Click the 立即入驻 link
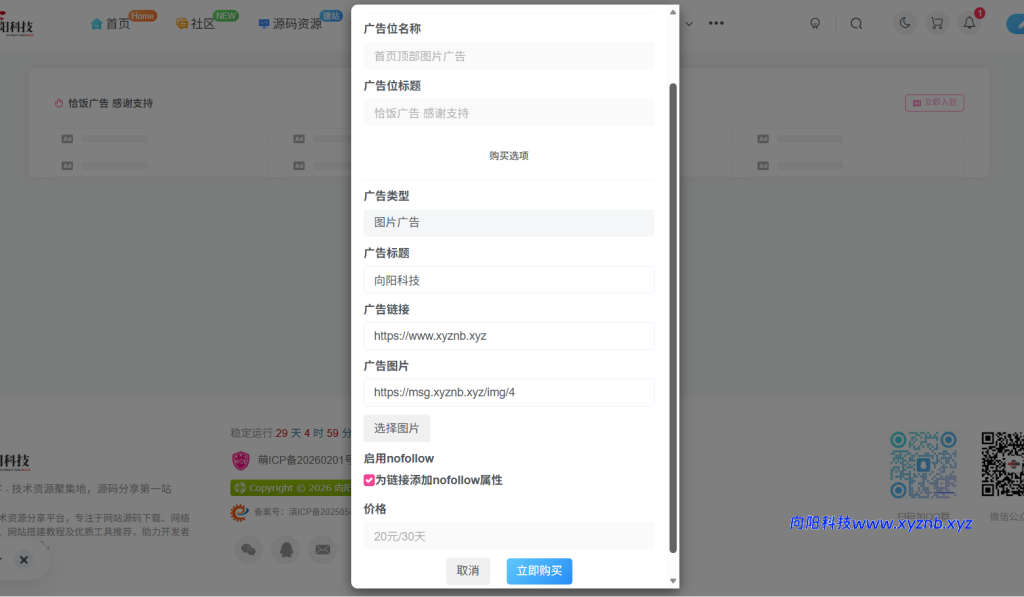 point(934,103)
